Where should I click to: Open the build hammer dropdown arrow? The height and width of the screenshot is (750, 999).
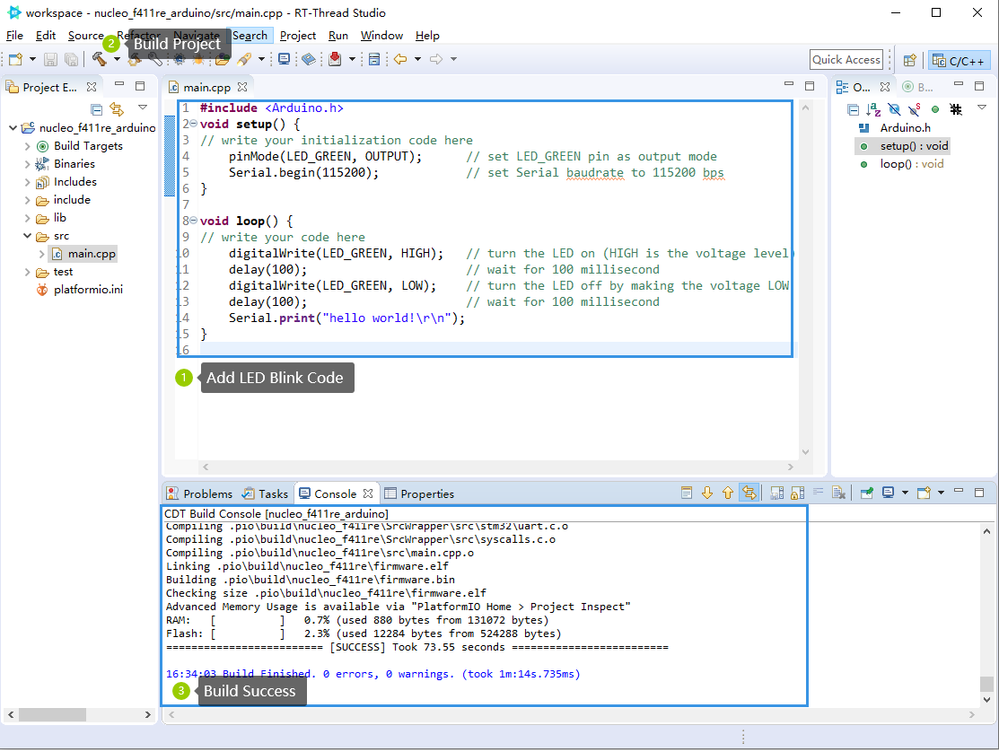[x=117, y=59]
